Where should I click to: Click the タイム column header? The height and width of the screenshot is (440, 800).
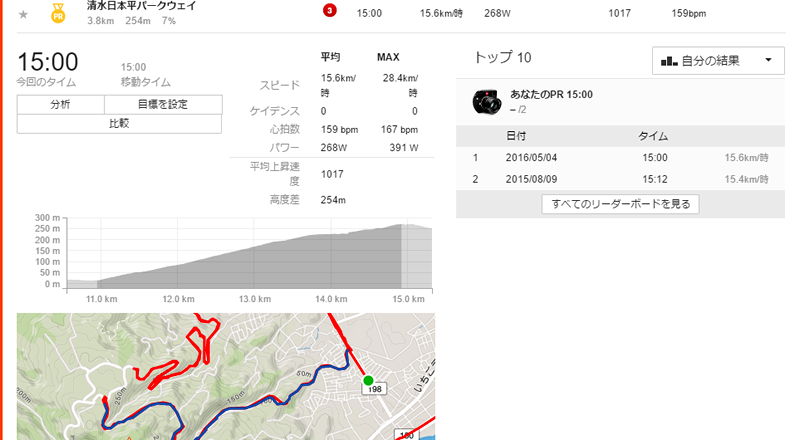[653, 136]
